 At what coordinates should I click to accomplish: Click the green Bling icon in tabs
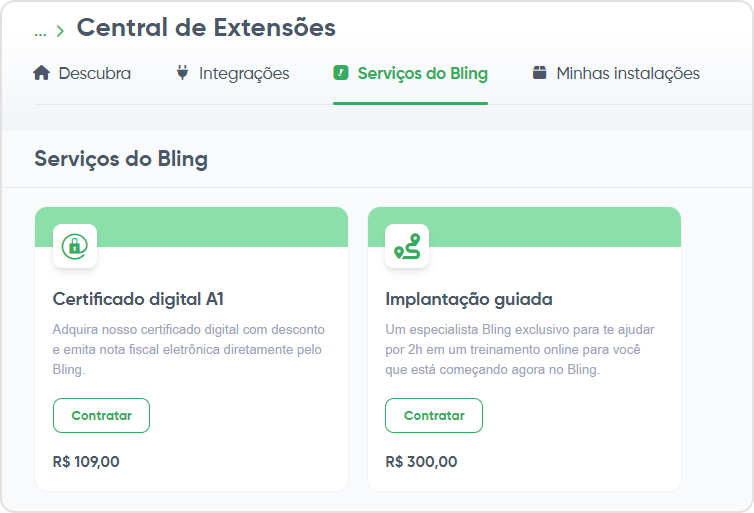click(340, 73)
